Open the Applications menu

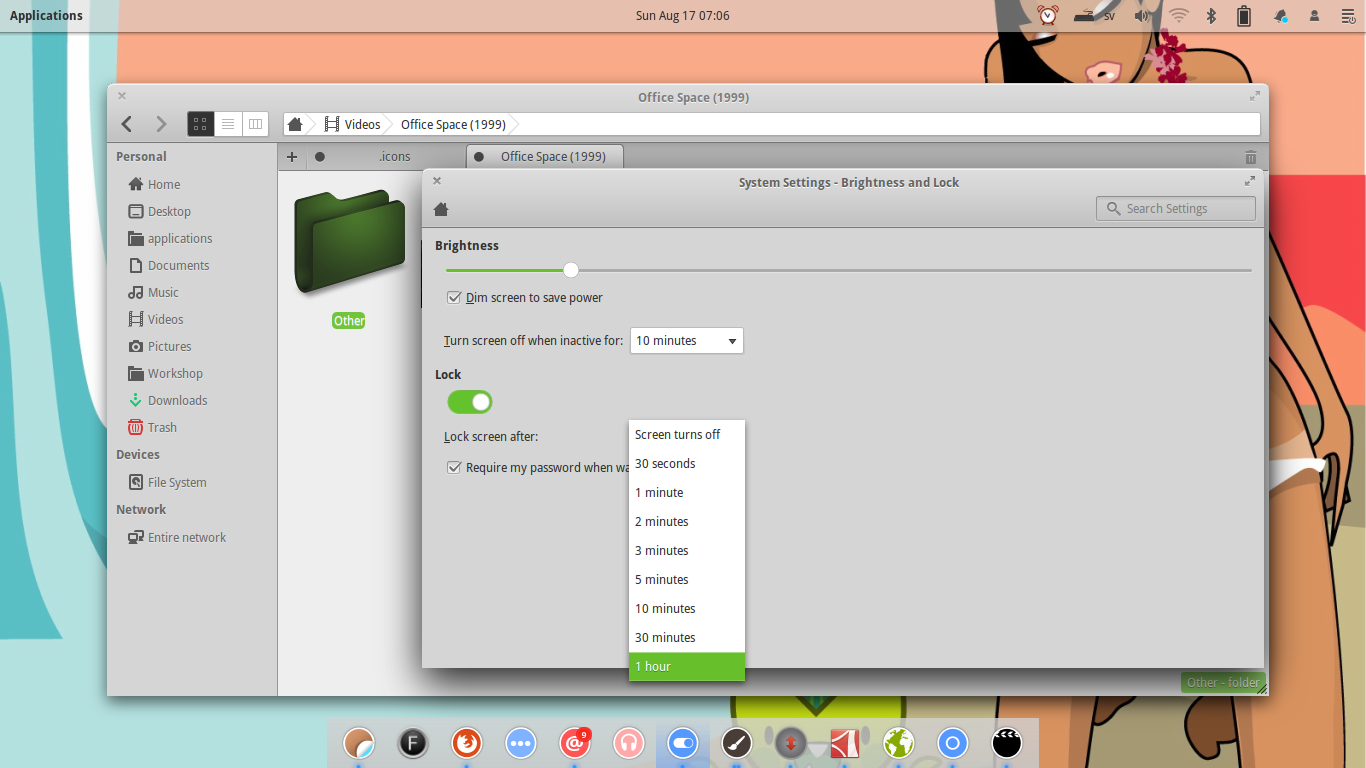(46, 15)
